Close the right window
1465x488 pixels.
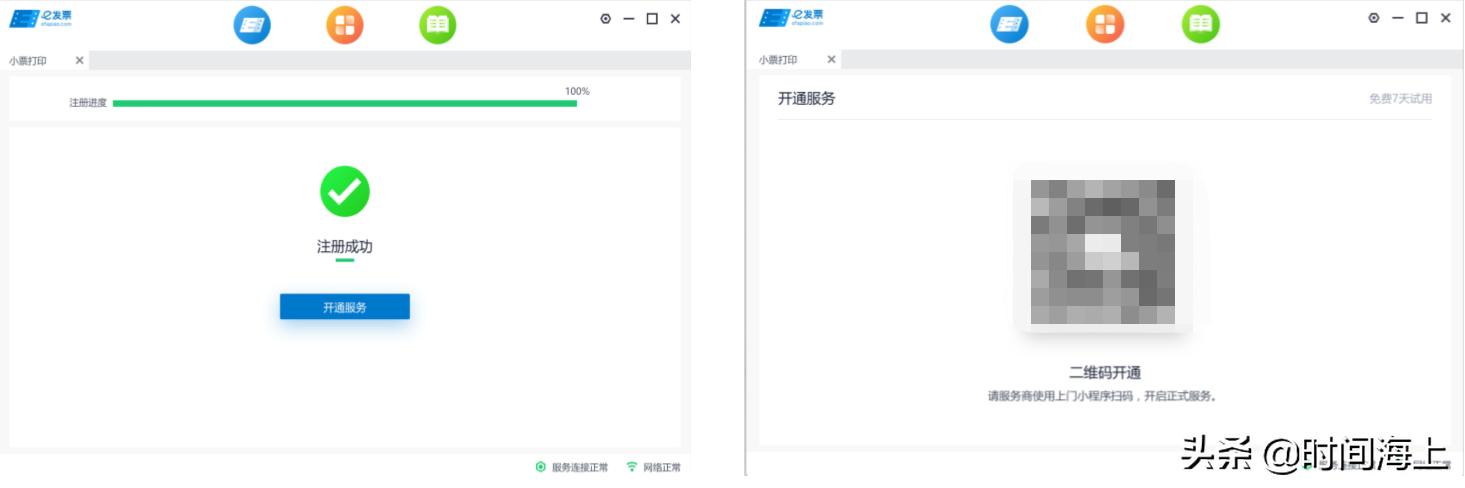pyautogui.click(x=1445, y=18)
